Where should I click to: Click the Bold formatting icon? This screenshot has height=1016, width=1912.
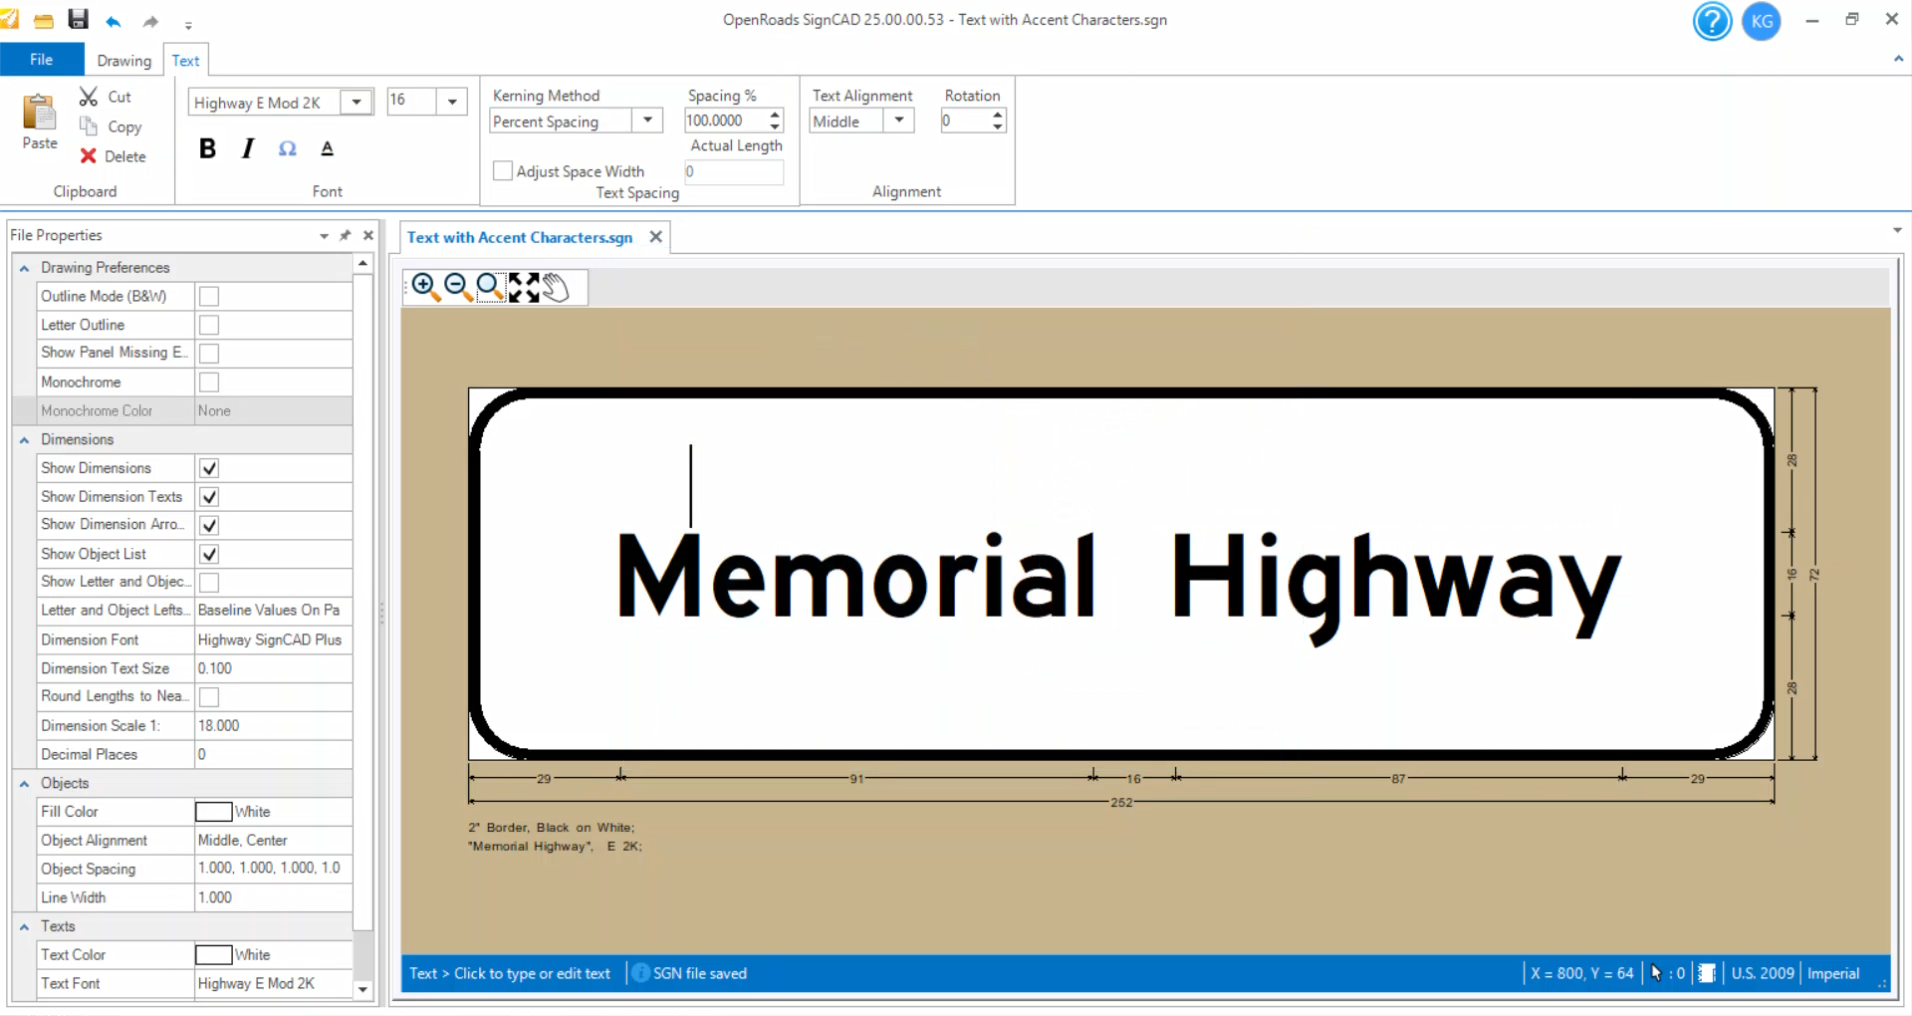[207, 149]
